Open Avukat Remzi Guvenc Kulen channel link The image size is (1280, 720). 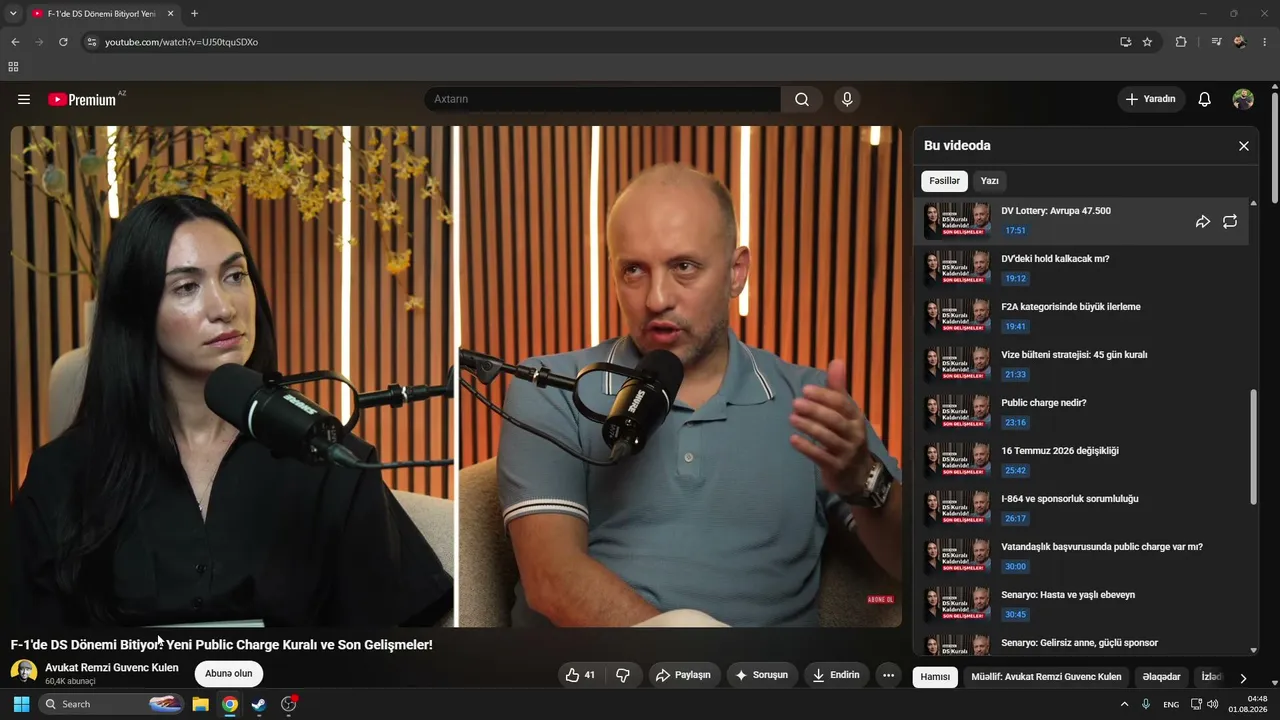(112, 668)
